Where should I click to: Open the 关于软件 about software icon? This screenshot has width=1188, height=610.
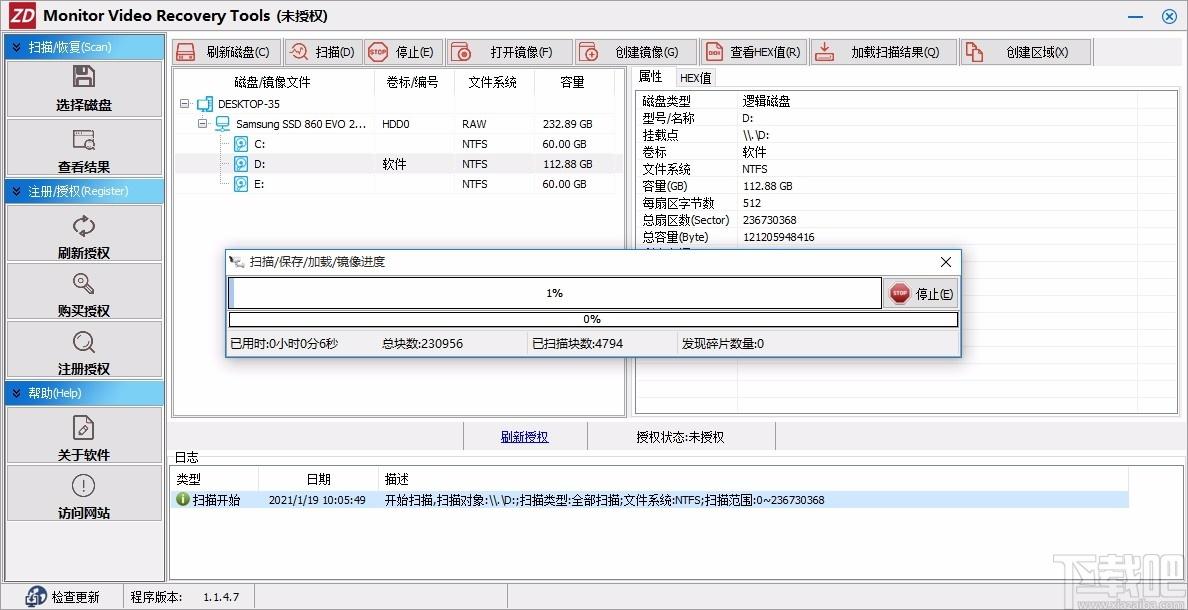[x=84, y=427]
